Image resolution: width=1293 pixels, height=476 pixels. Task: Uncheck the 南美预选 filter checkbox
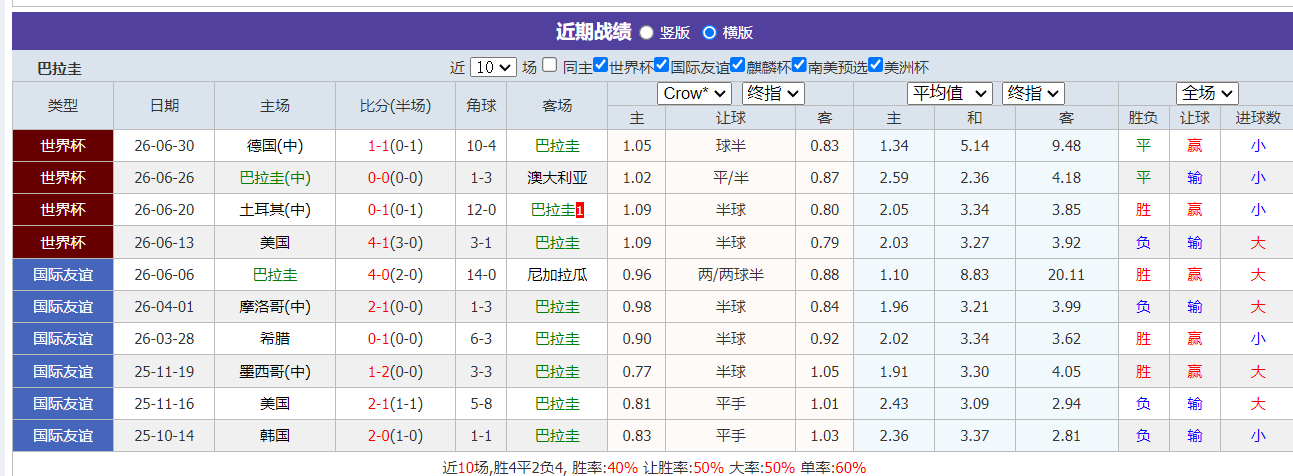pyautogui.click(x=799, y=65)
